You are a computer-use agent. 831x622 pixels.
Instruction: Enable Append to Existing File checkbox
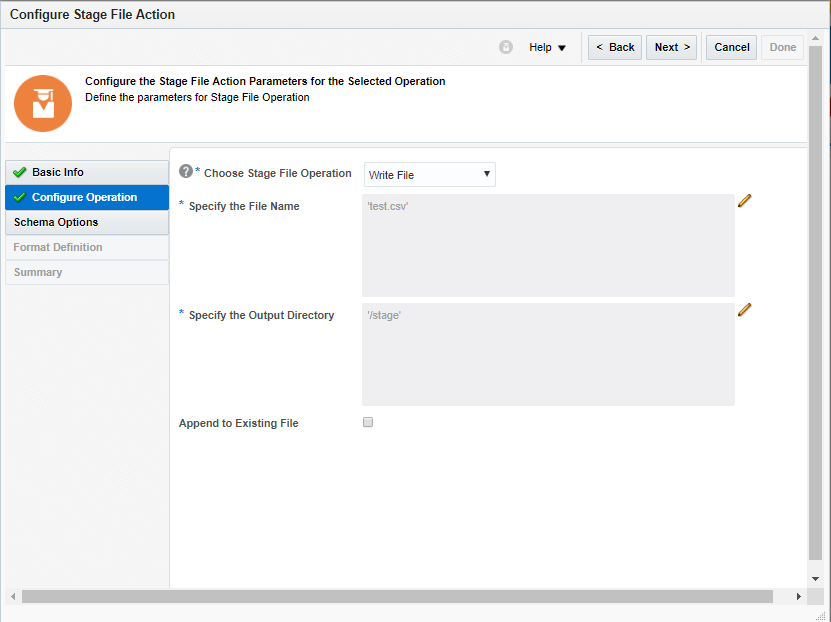pyautogui.click(x=368, y=422)
